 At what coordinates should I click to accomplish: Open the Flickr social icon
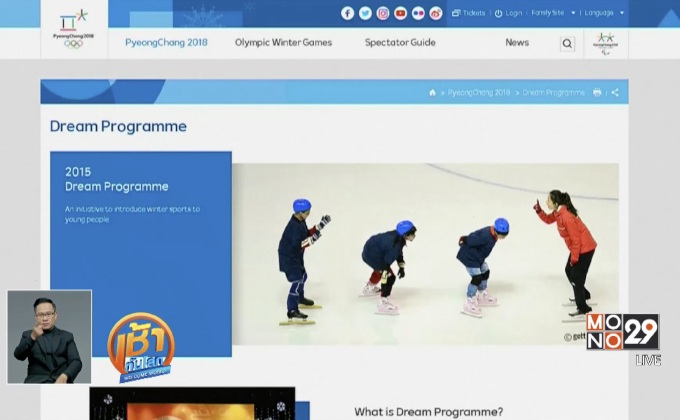pyautogui.click(x=418, y=13)
